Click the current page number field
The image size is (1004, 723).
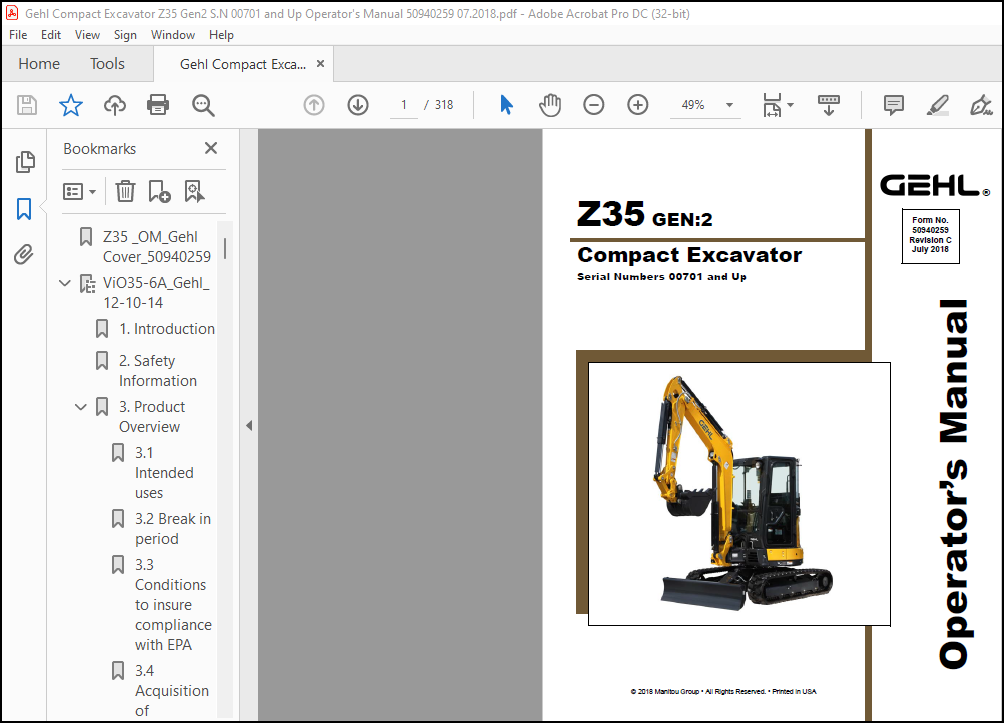click(404, 105)
